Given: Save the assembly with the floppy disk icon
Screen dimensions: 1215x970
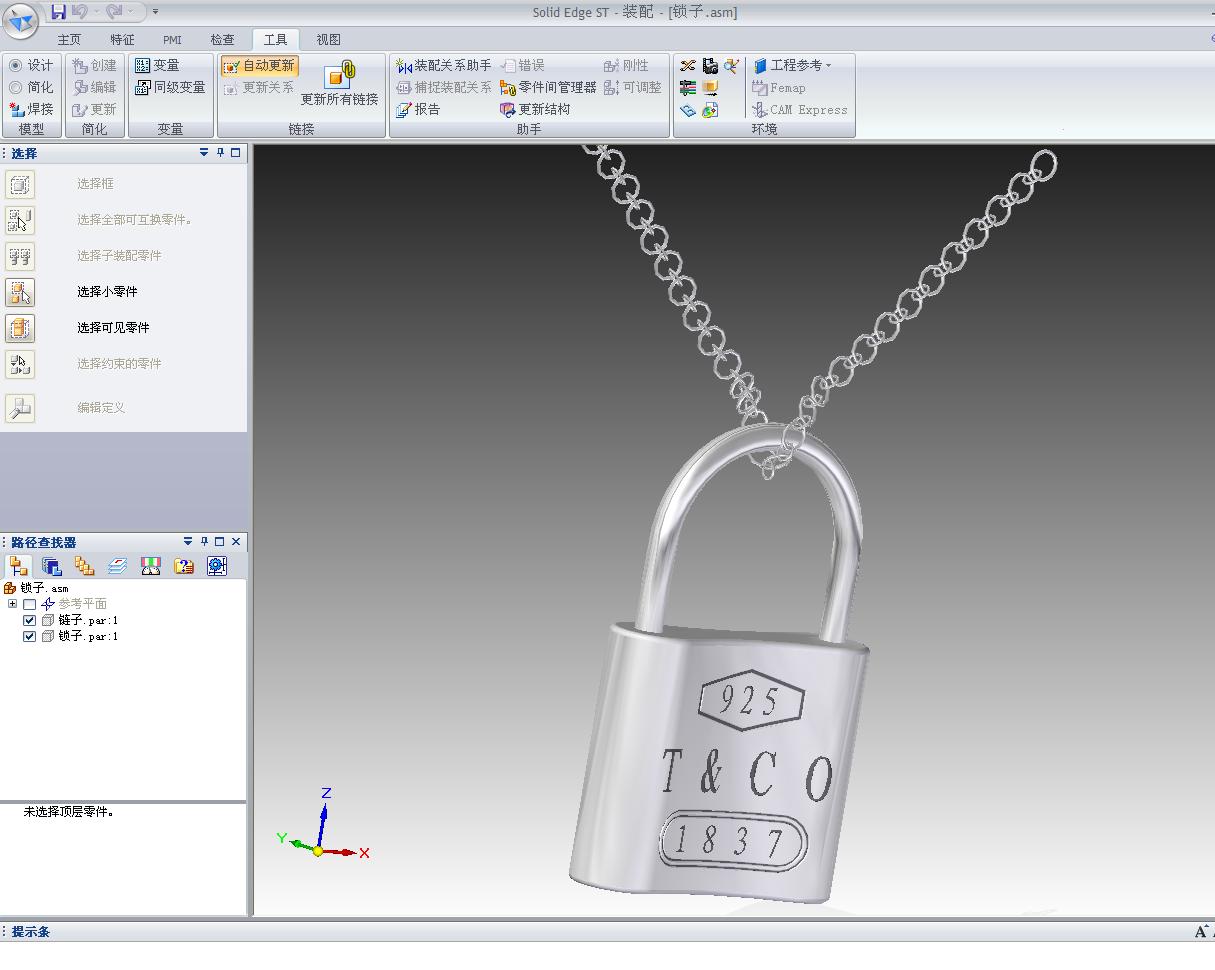Looking at the screenshot, I should click(x=59, y=12).
